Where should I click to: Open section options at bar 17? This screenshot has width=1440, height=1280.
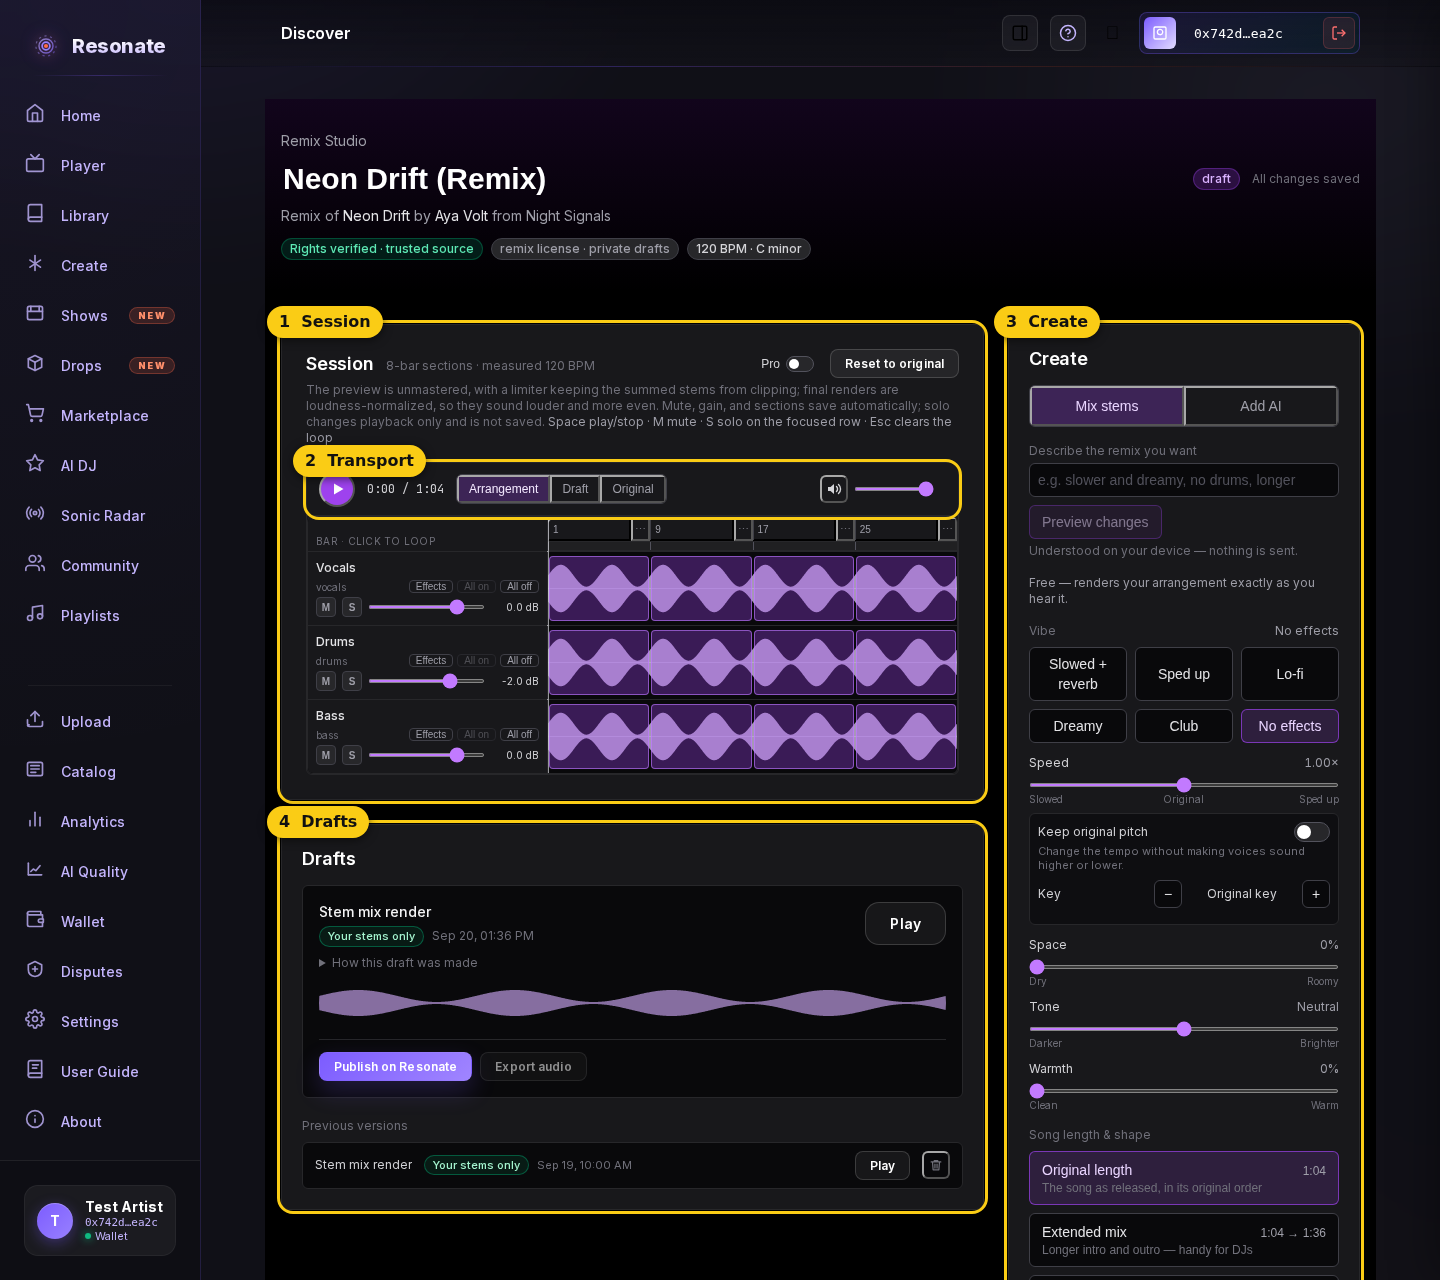(845, 529)
